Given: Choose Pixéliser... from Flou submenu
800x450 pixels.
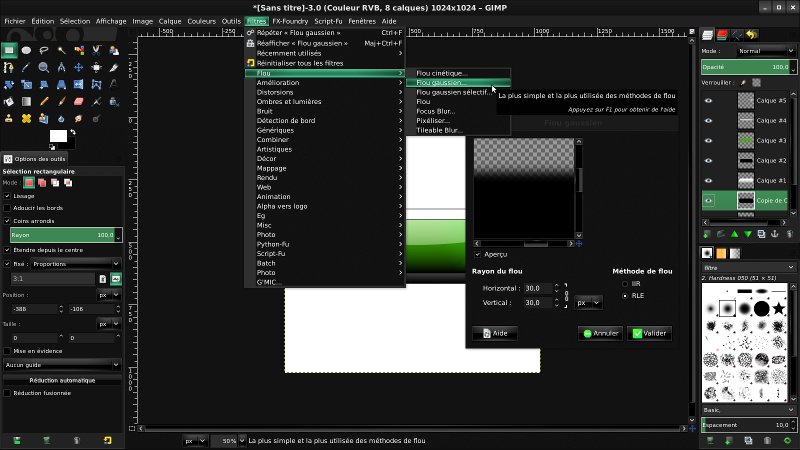Looking at the screenshot, I should coord(458,121).
